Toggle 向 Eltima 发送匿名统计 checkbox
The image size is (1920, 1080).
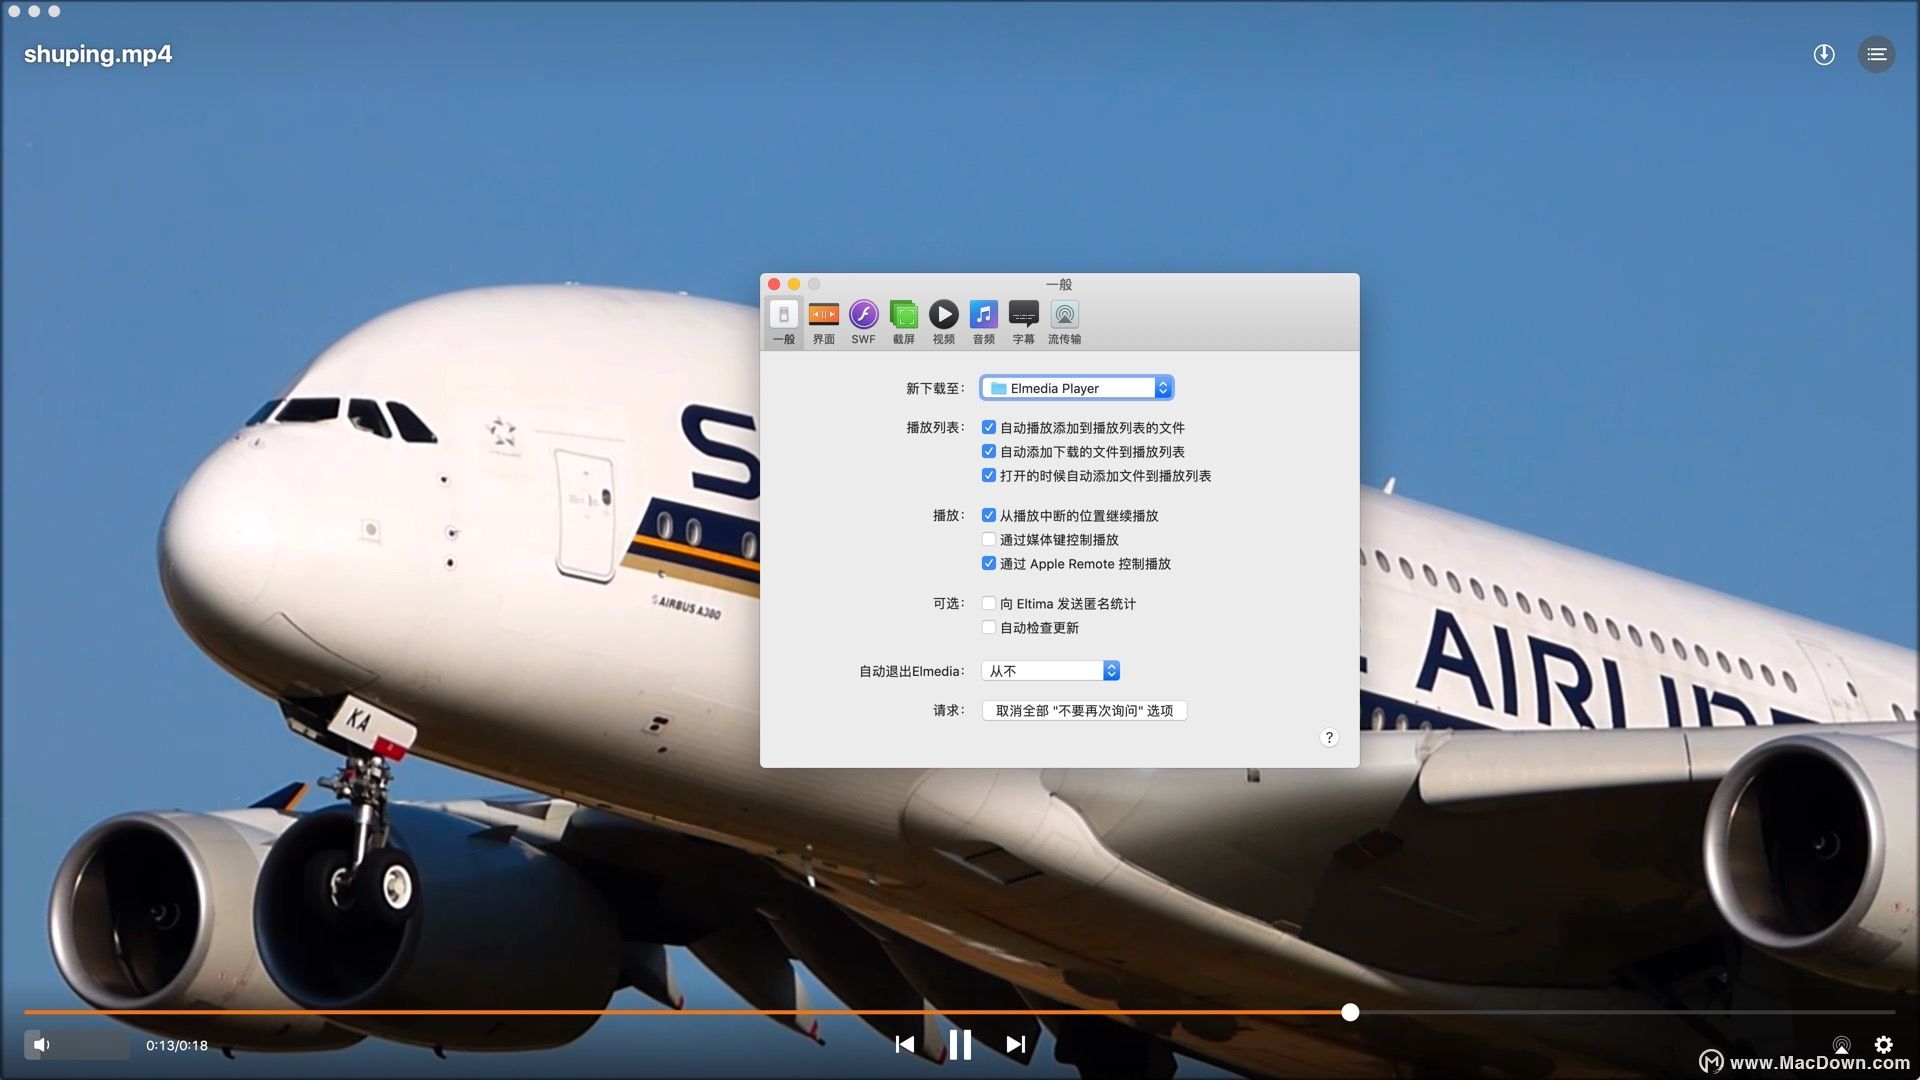coord(989,603)
